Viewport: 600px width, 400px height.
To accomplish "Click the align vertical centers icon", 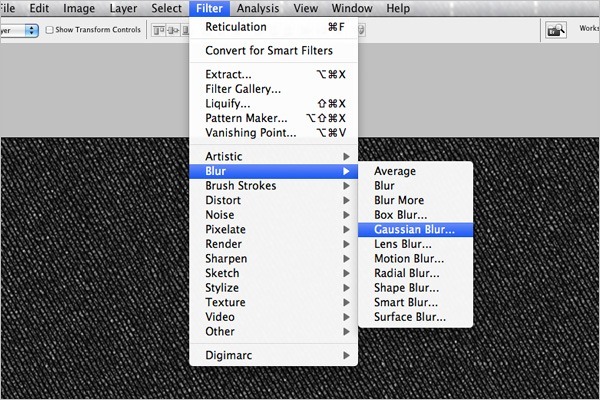I will pyautogui.click(x=173, y=30).
